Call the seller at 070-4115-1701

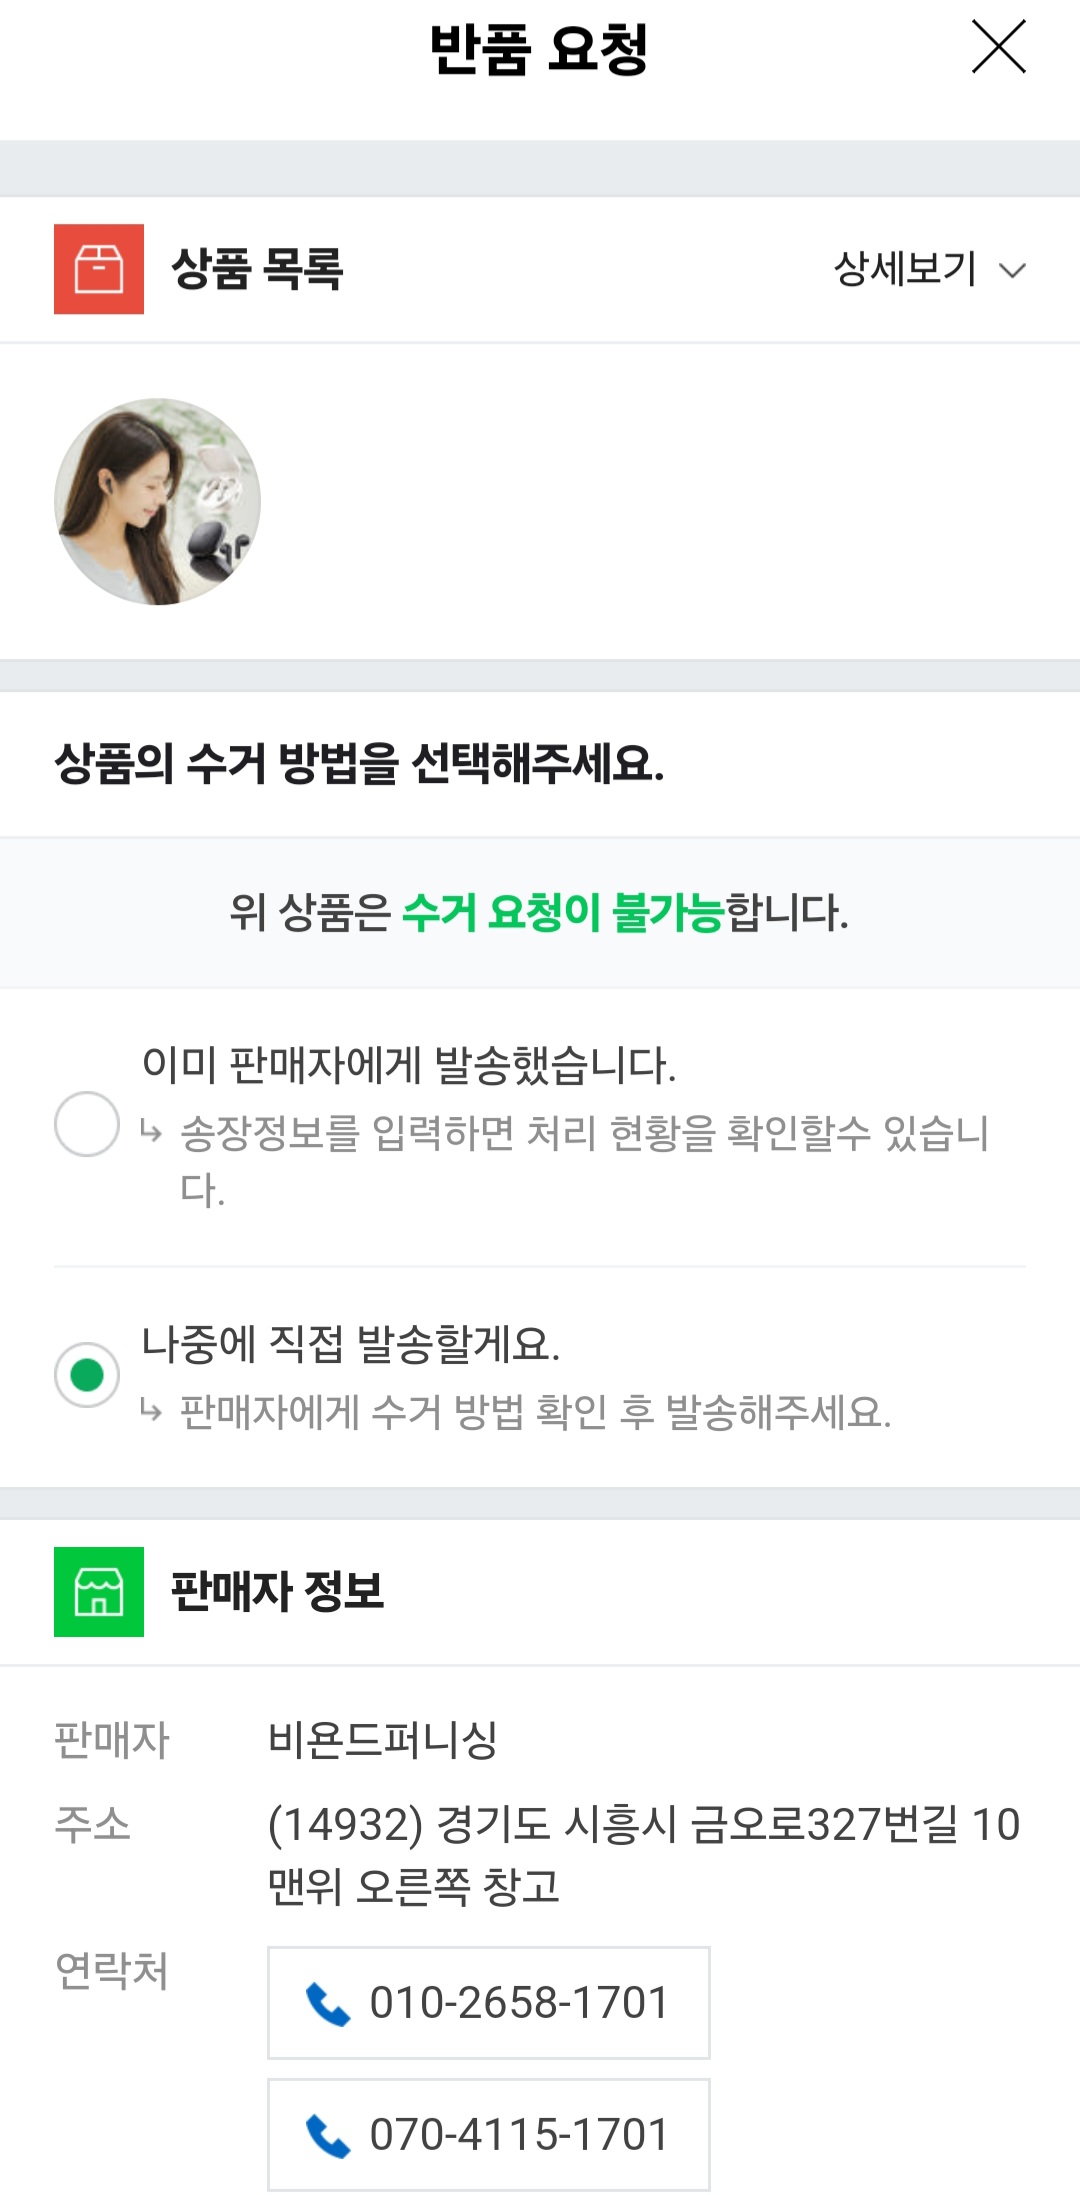(518, 2135)
